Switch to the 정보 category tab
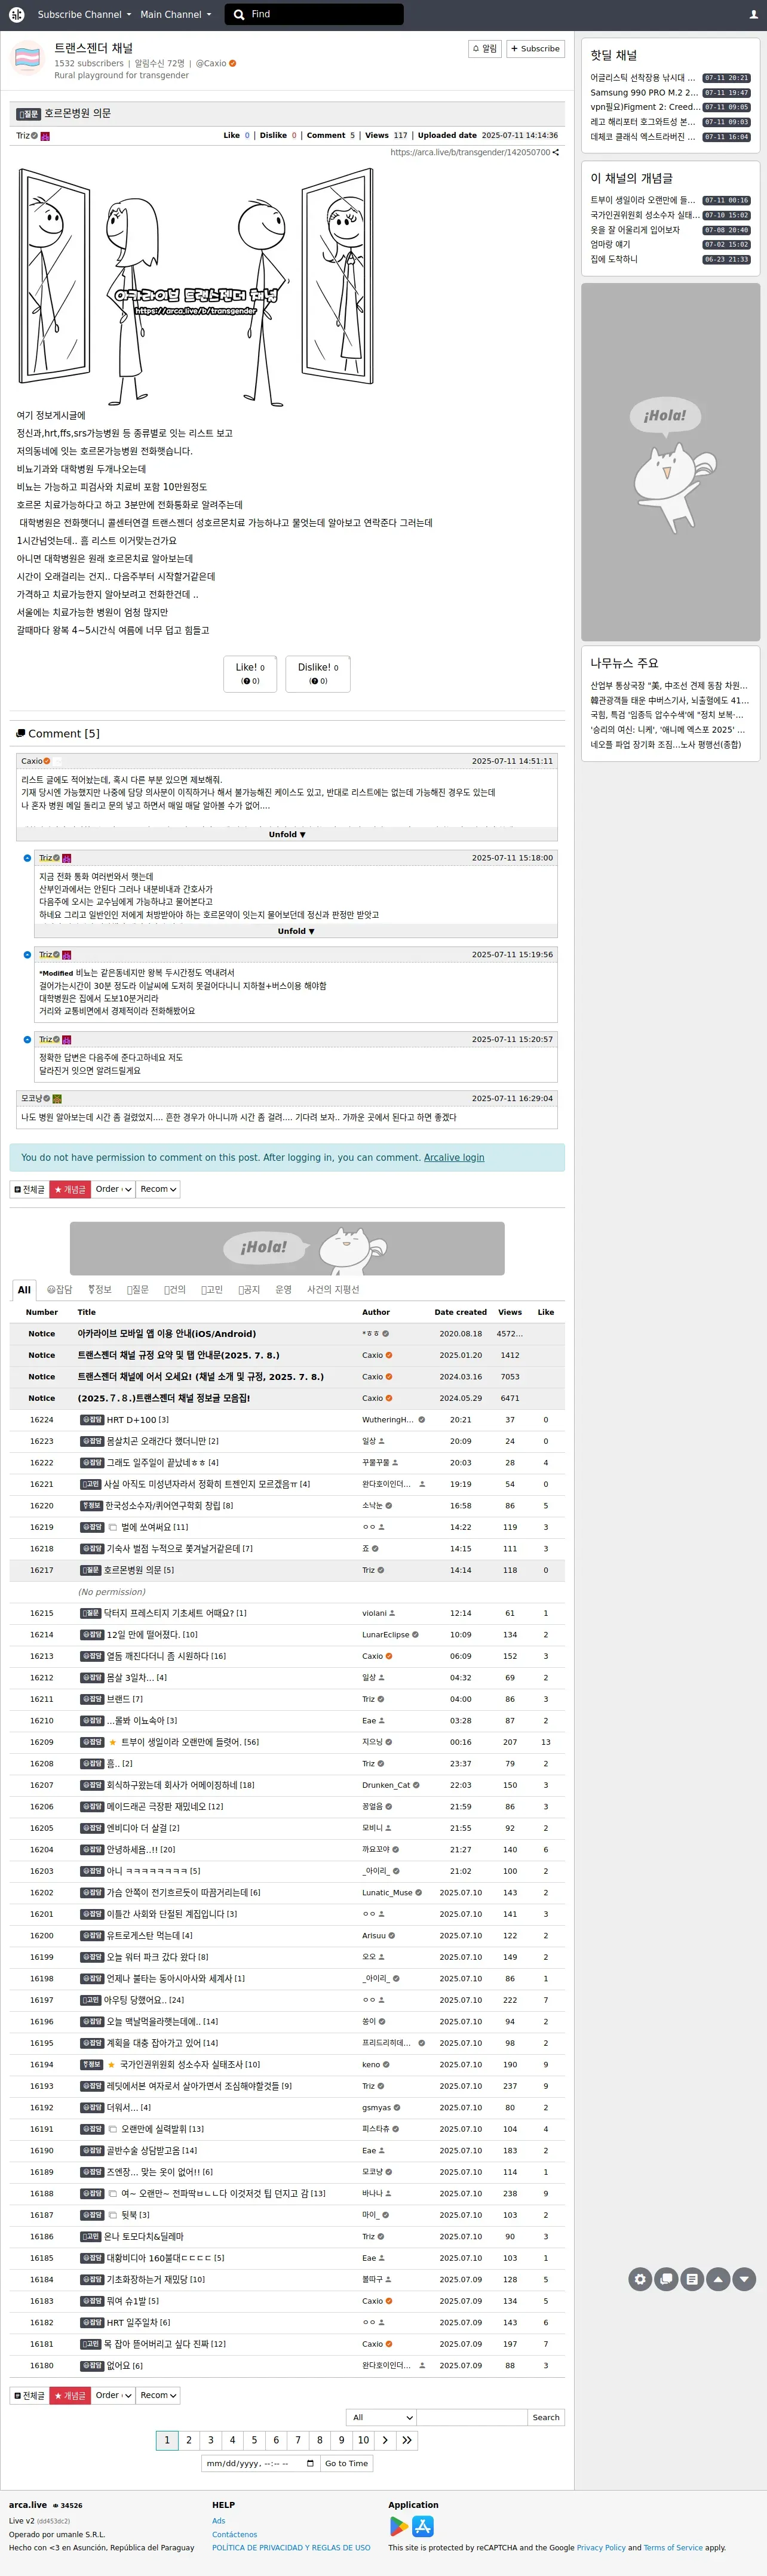Screen dimensions: 767x2576 pos(100,1290)
